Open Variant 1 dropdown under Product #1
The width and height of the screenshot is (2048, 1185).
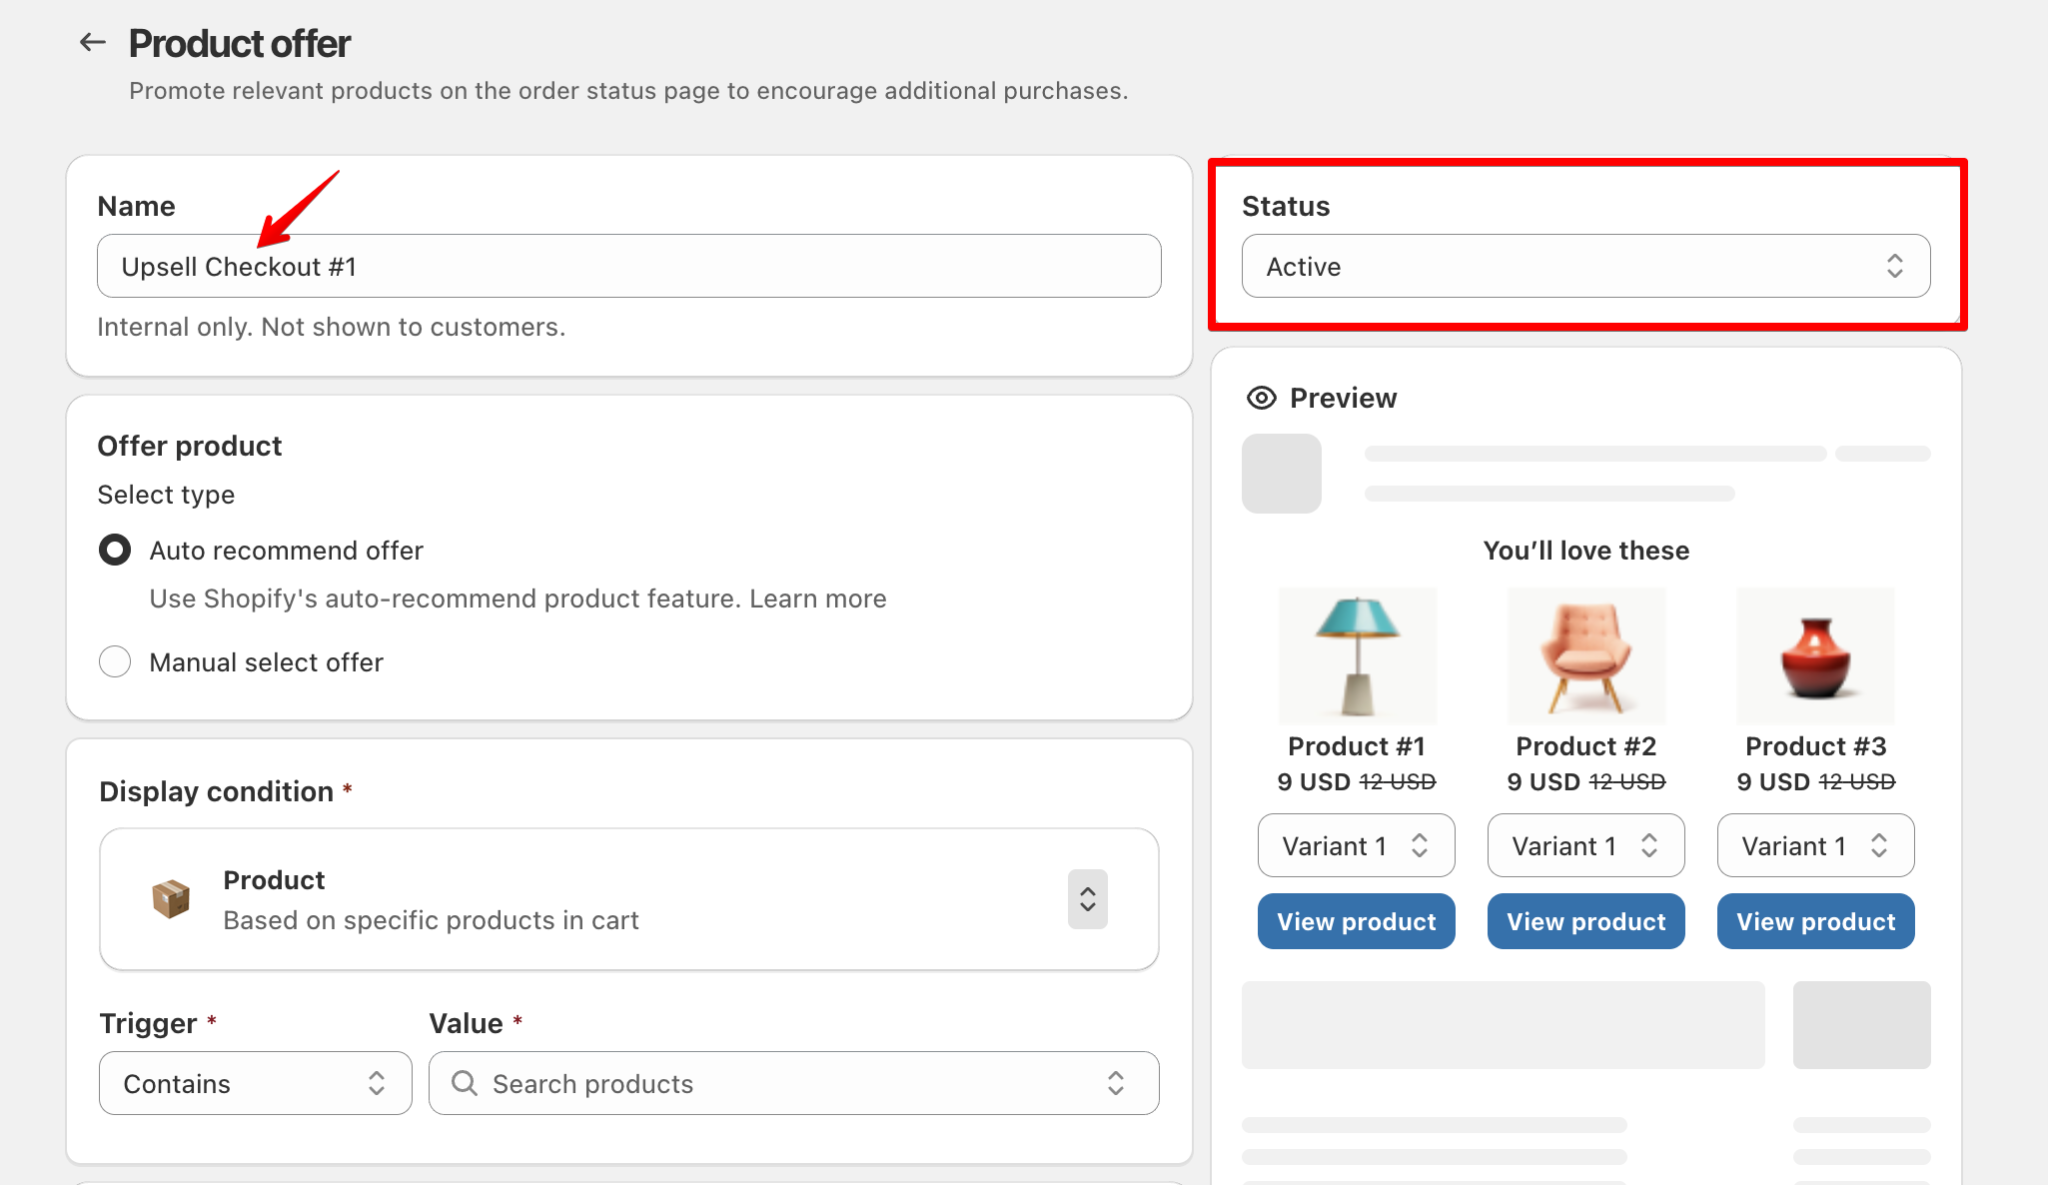(x=1356, y=845)
